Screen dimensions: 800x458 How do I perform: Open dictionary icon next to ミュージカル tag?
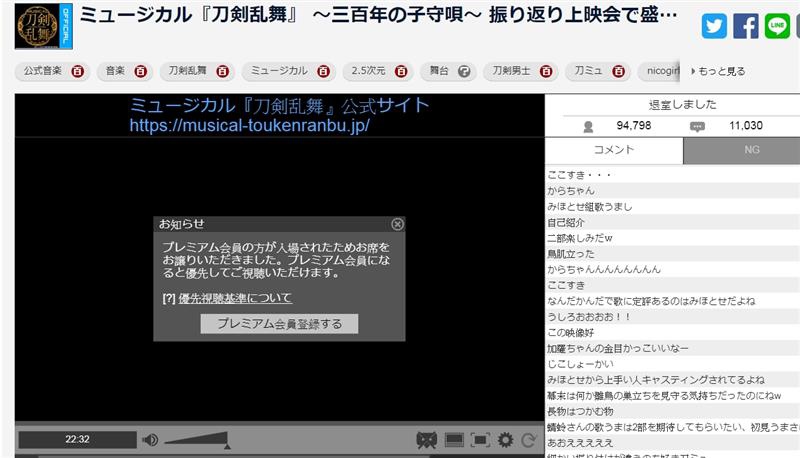tap(323, 71)
